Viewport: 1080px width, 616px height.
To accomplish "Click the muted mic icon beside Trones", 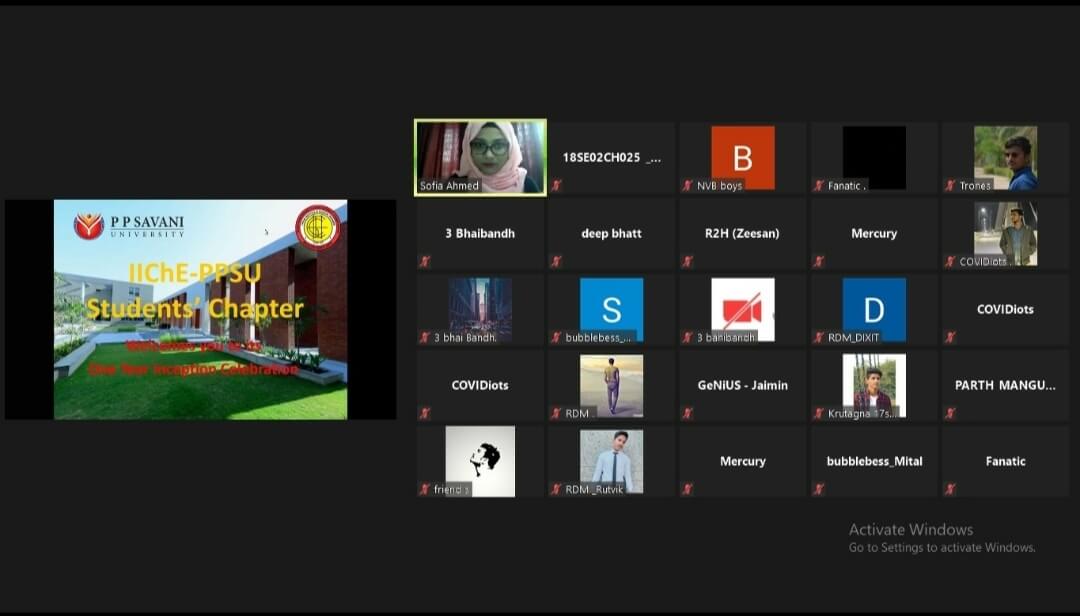I will tap(950, 186).
